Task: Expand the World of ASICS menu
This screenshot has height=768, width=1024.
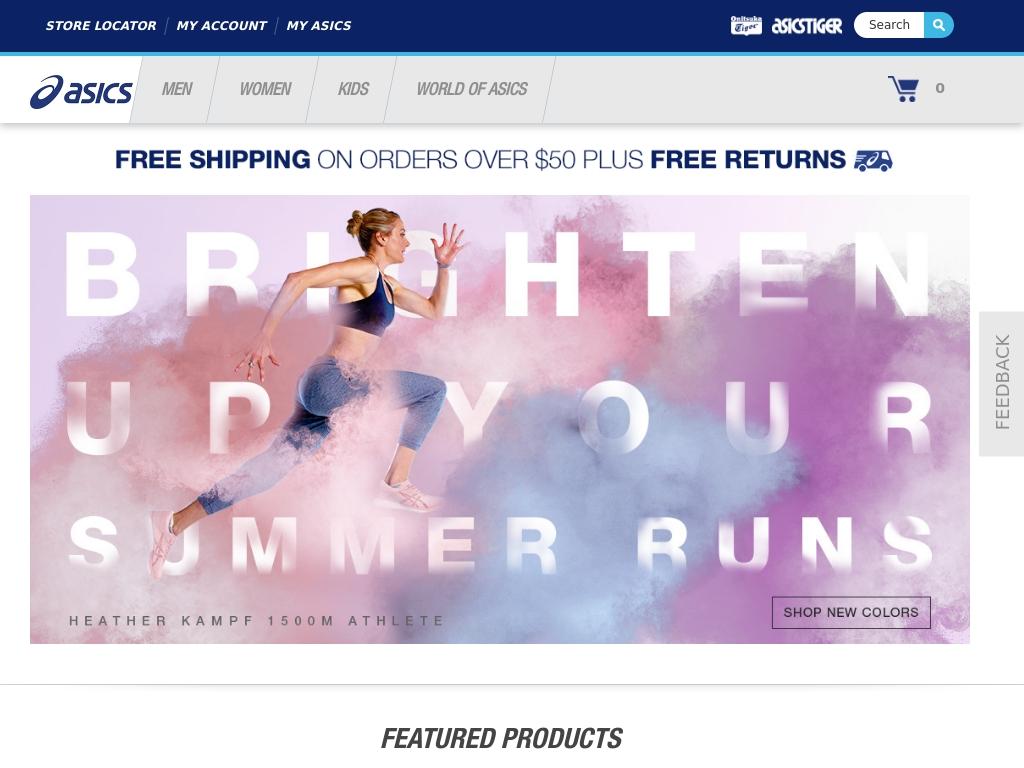Action: 472,89
